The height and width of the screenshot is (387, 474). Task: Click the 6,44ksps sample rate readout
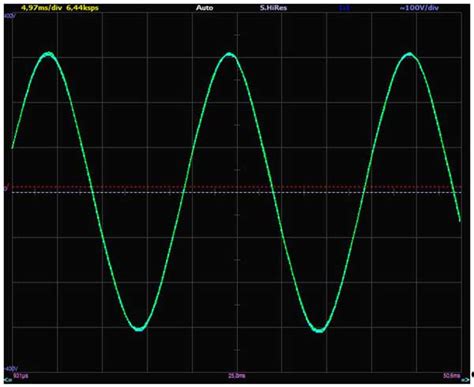[82, 8]
